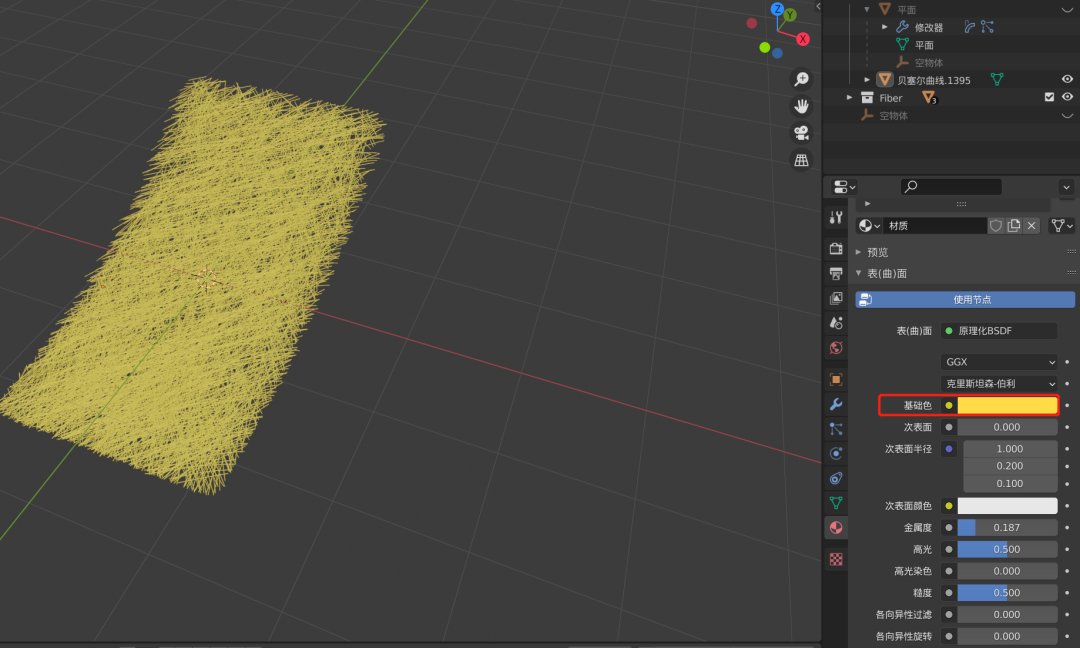
Task: Click the yellow 基础色 base color swatch
Action: click(1007, 405)
